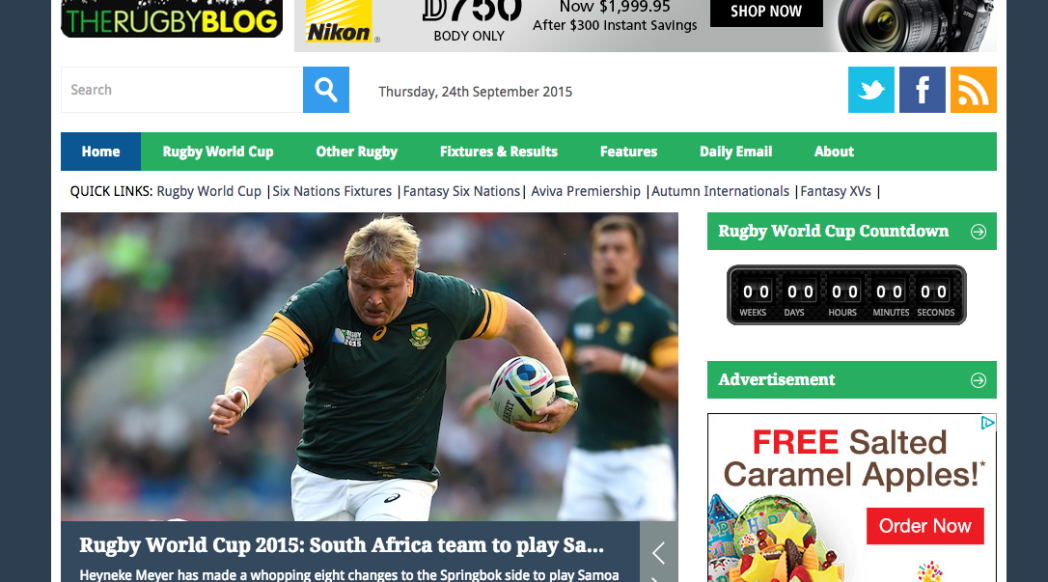Open the Fantasy XVs quick link

[835, 191]
